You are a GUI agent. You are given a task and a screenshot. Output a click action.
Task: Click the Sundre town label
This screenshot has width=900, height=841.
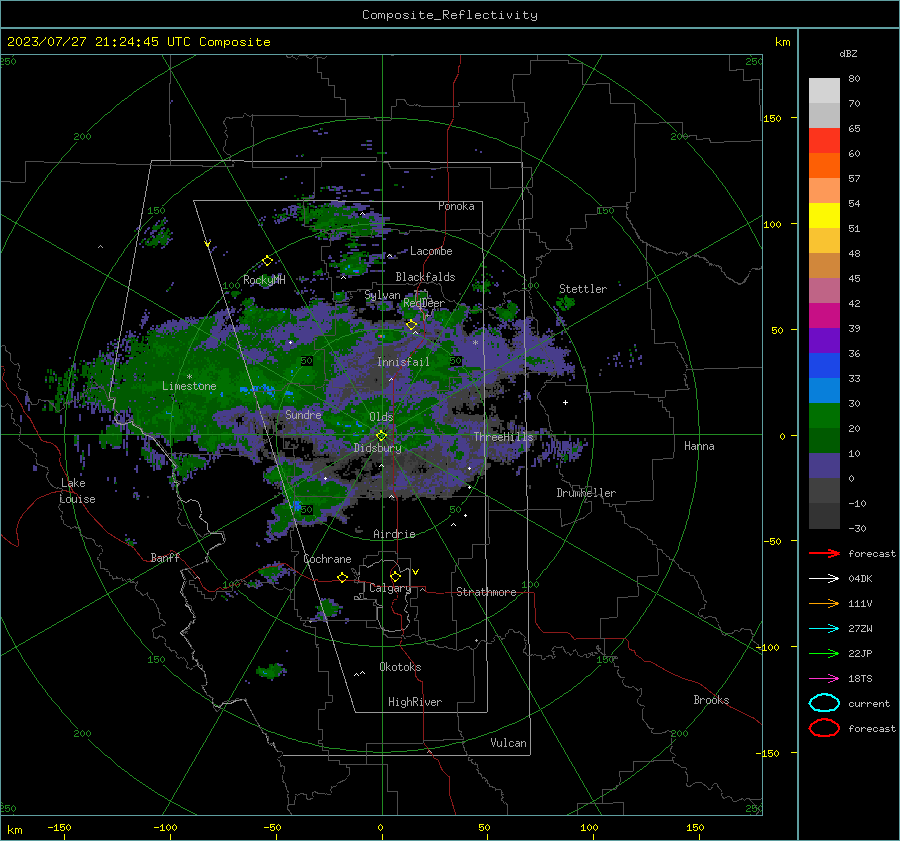coord(303,414)
